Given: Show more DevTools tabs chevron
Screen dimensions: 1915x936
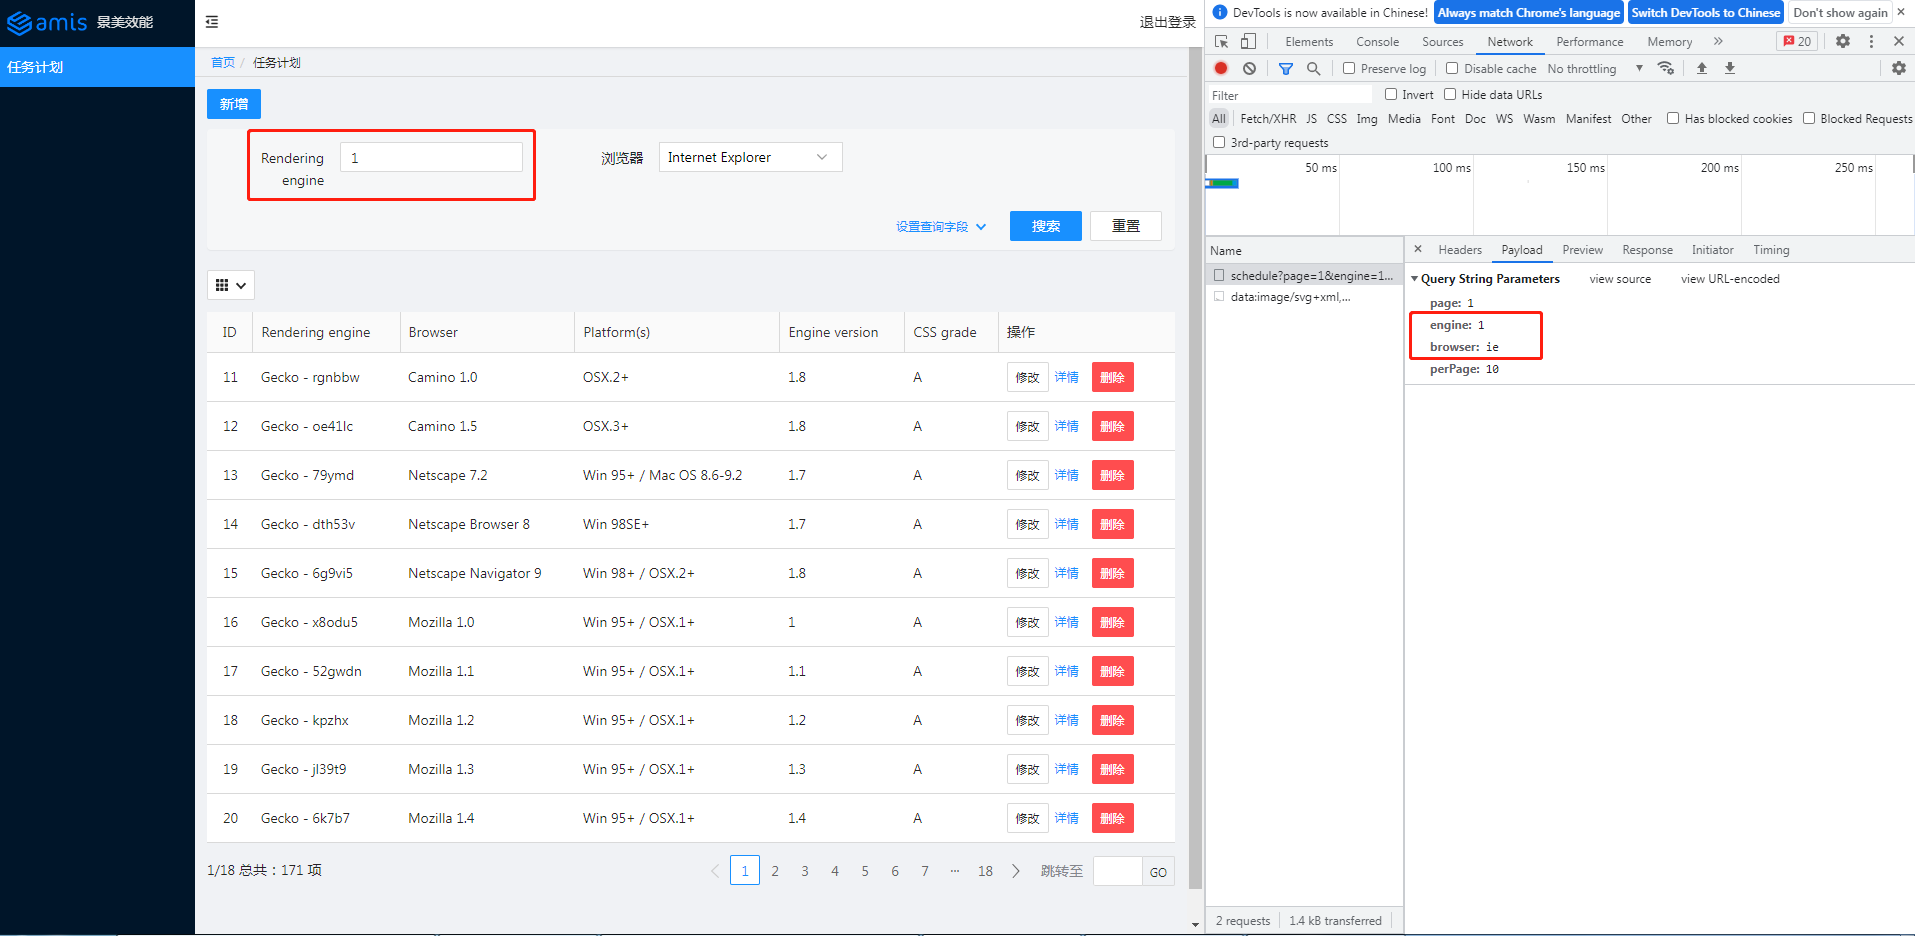Looking at the screenshot, I should [x=1718, y=41].
